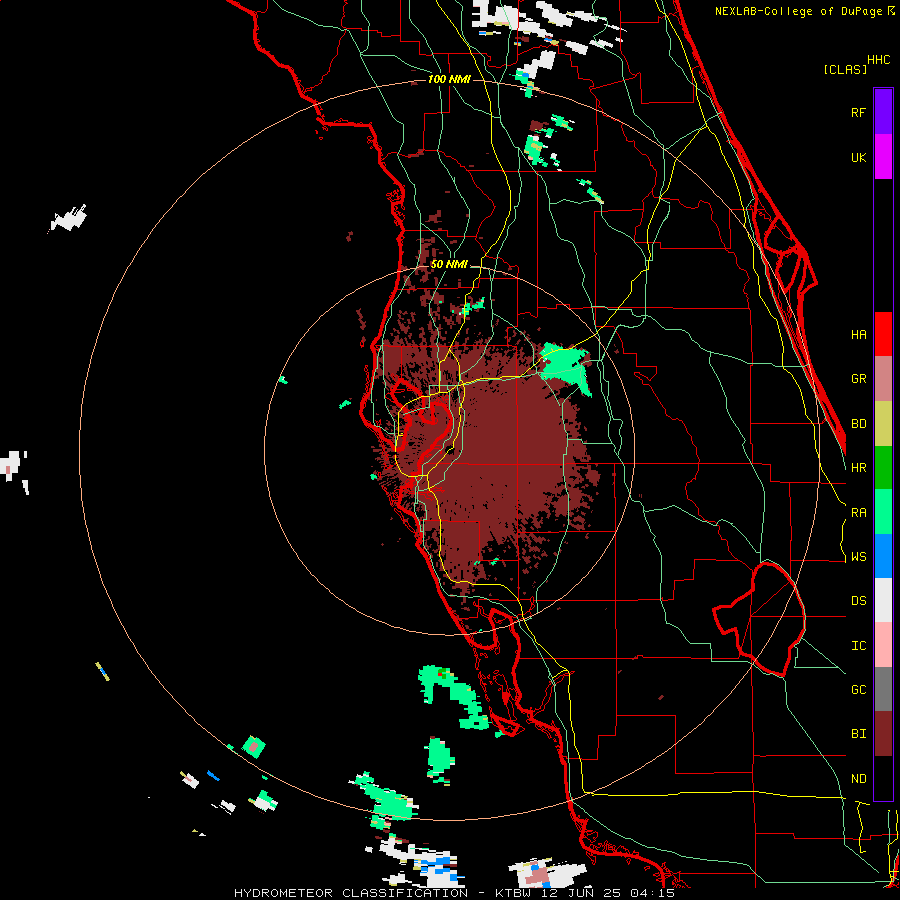This screenshot has height=900, width=900.
Task: Click the "UK" legend label
Action: click(x=858, y=157)
